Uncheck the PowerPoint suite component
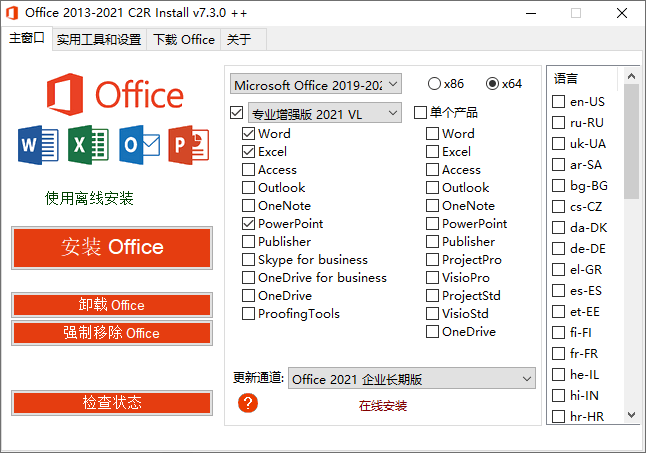Screen dimensions: 646x453 click(248, 224)
